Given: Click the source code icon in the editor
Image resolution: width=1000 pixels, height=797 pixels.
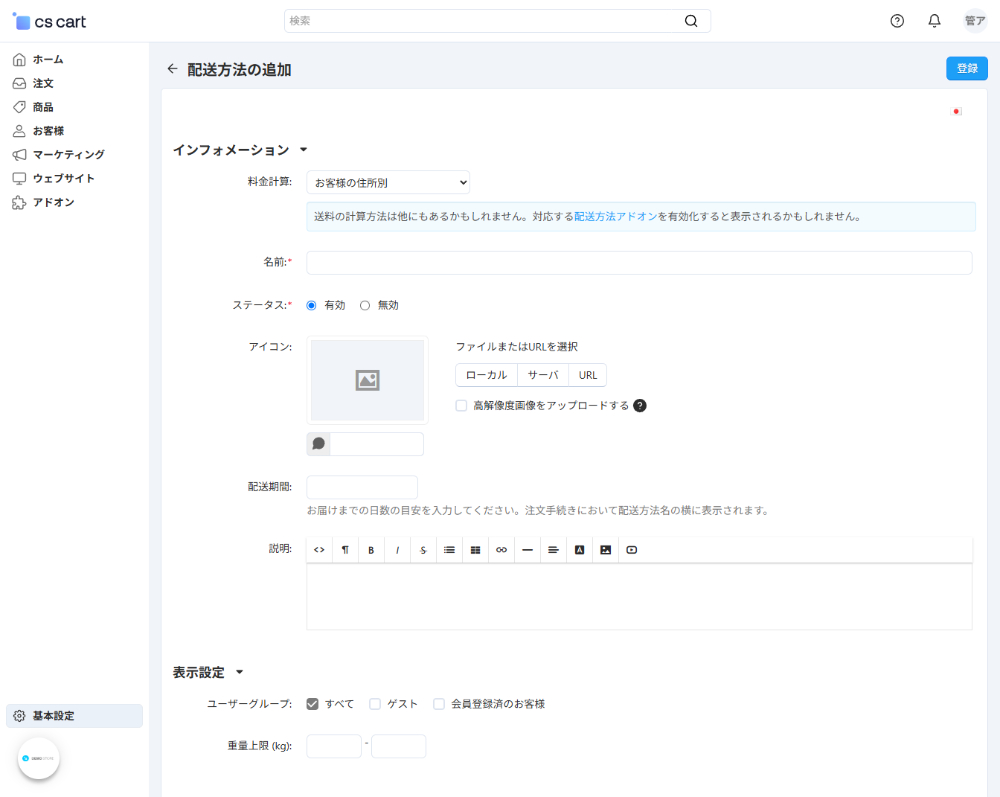Looking at the screenshot, I should pyautogui.click(x=319, y=550).
